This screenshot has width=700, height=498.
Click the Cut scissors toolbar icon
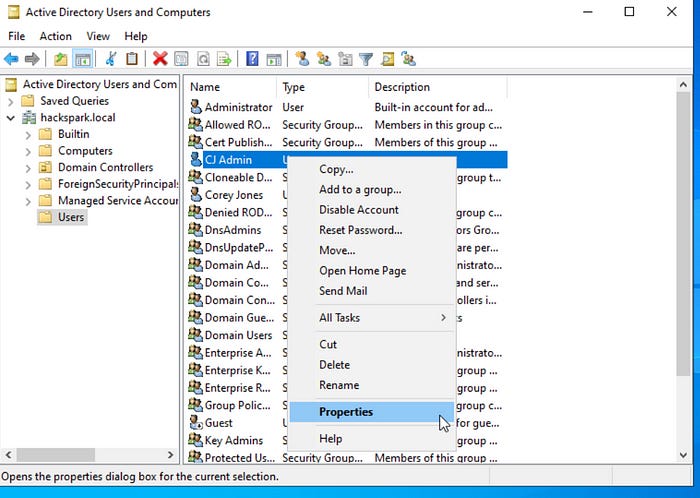point(111,59)
